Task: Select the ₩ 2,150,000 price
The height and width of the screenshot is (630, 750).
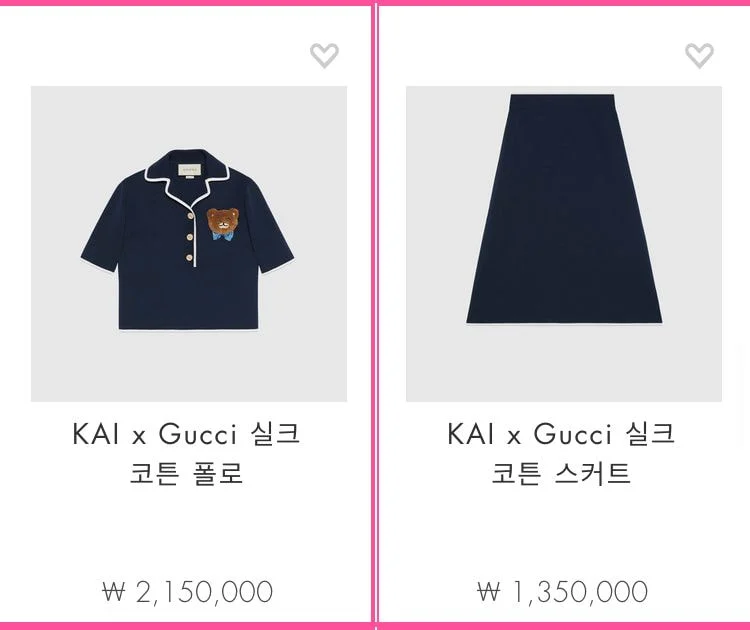Action: 188,592
